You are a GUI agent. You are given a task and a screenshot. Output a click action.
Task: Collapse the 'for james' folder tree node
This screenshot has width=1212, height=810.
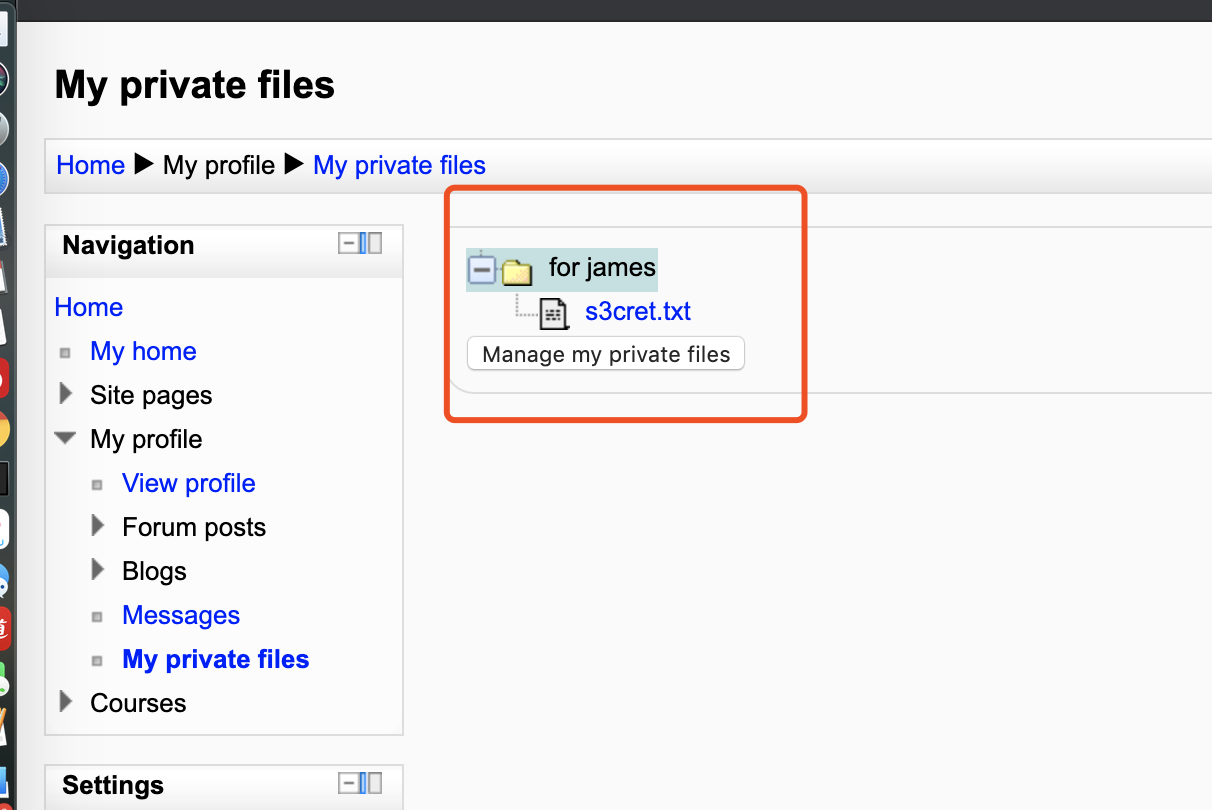click(482, 269)
